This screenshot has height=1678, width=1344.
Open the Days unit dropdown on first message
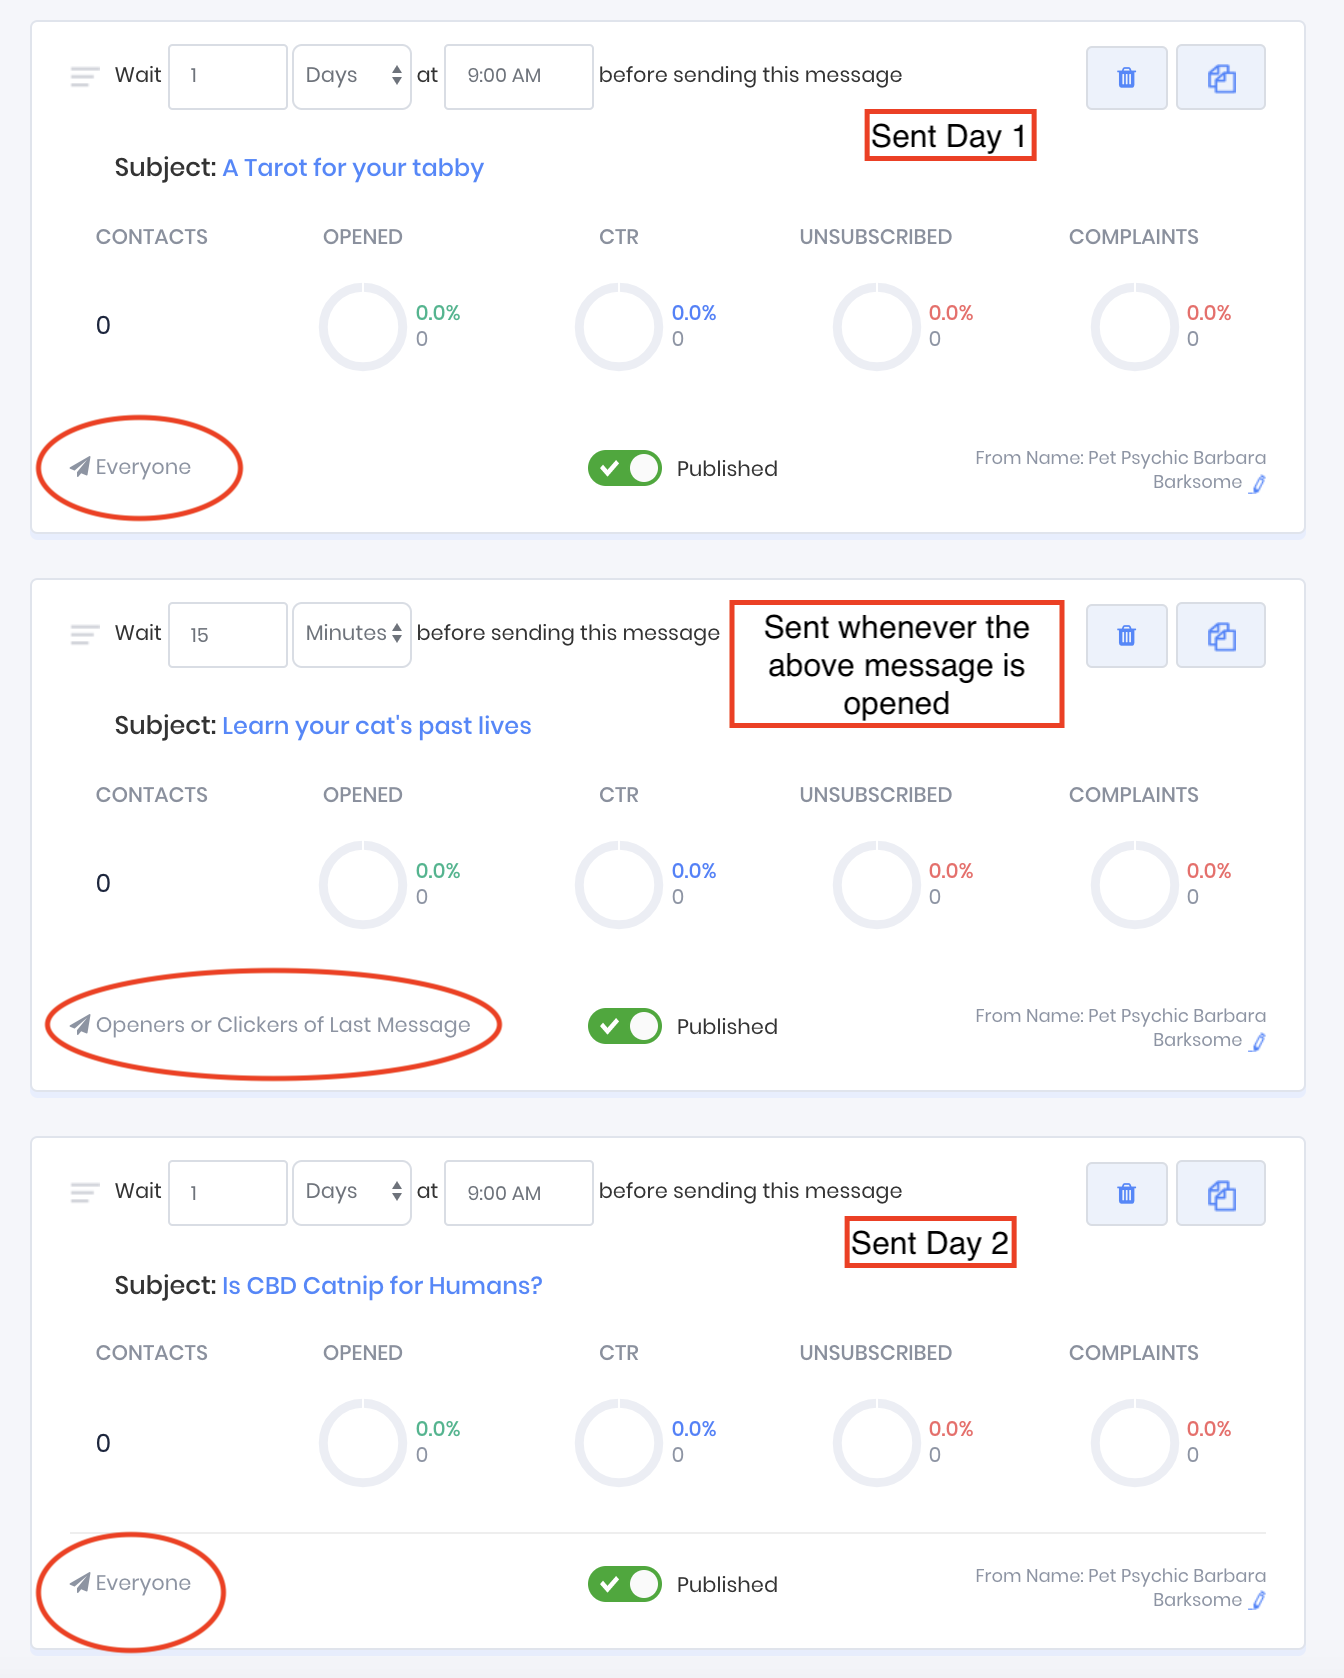coord(352,76)
